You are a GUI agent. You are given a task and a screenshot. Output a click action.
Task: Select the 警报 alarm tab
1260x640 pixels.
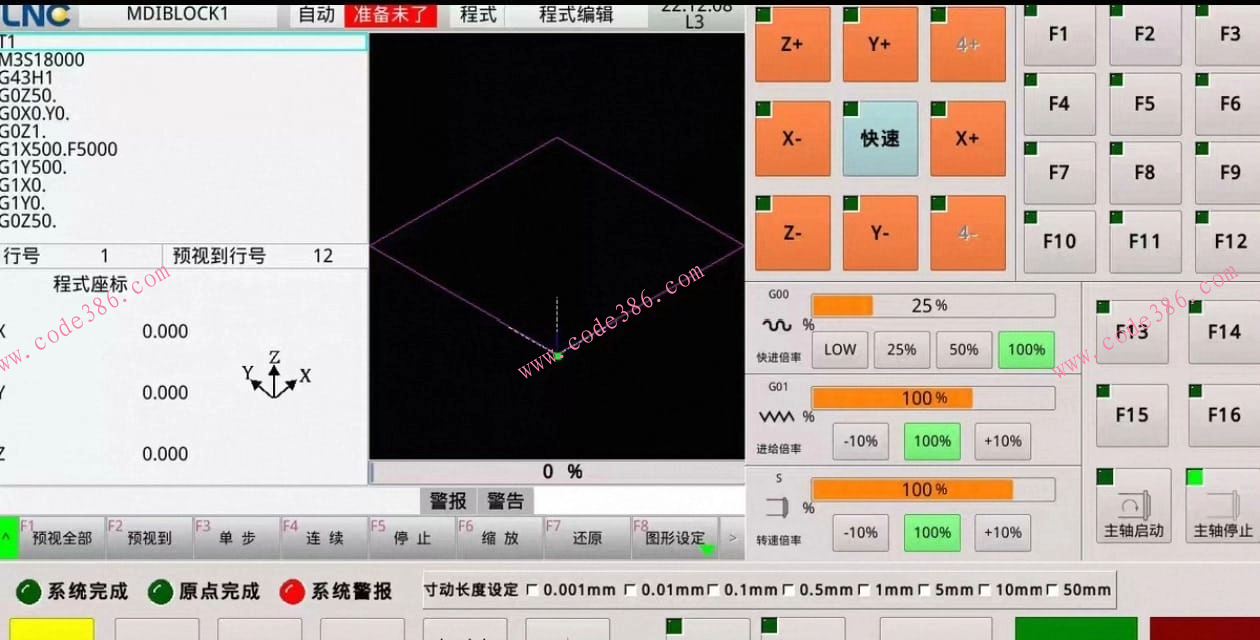451,500
